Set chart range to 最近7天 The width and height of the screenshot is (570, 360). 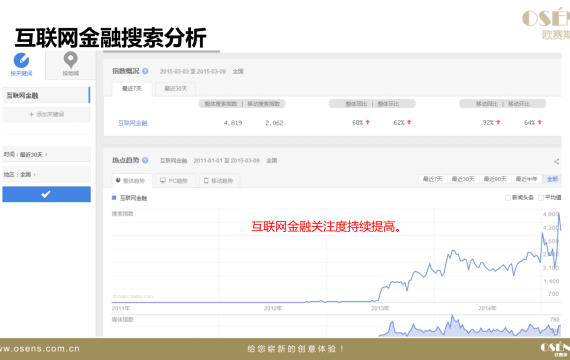point(433,179)
